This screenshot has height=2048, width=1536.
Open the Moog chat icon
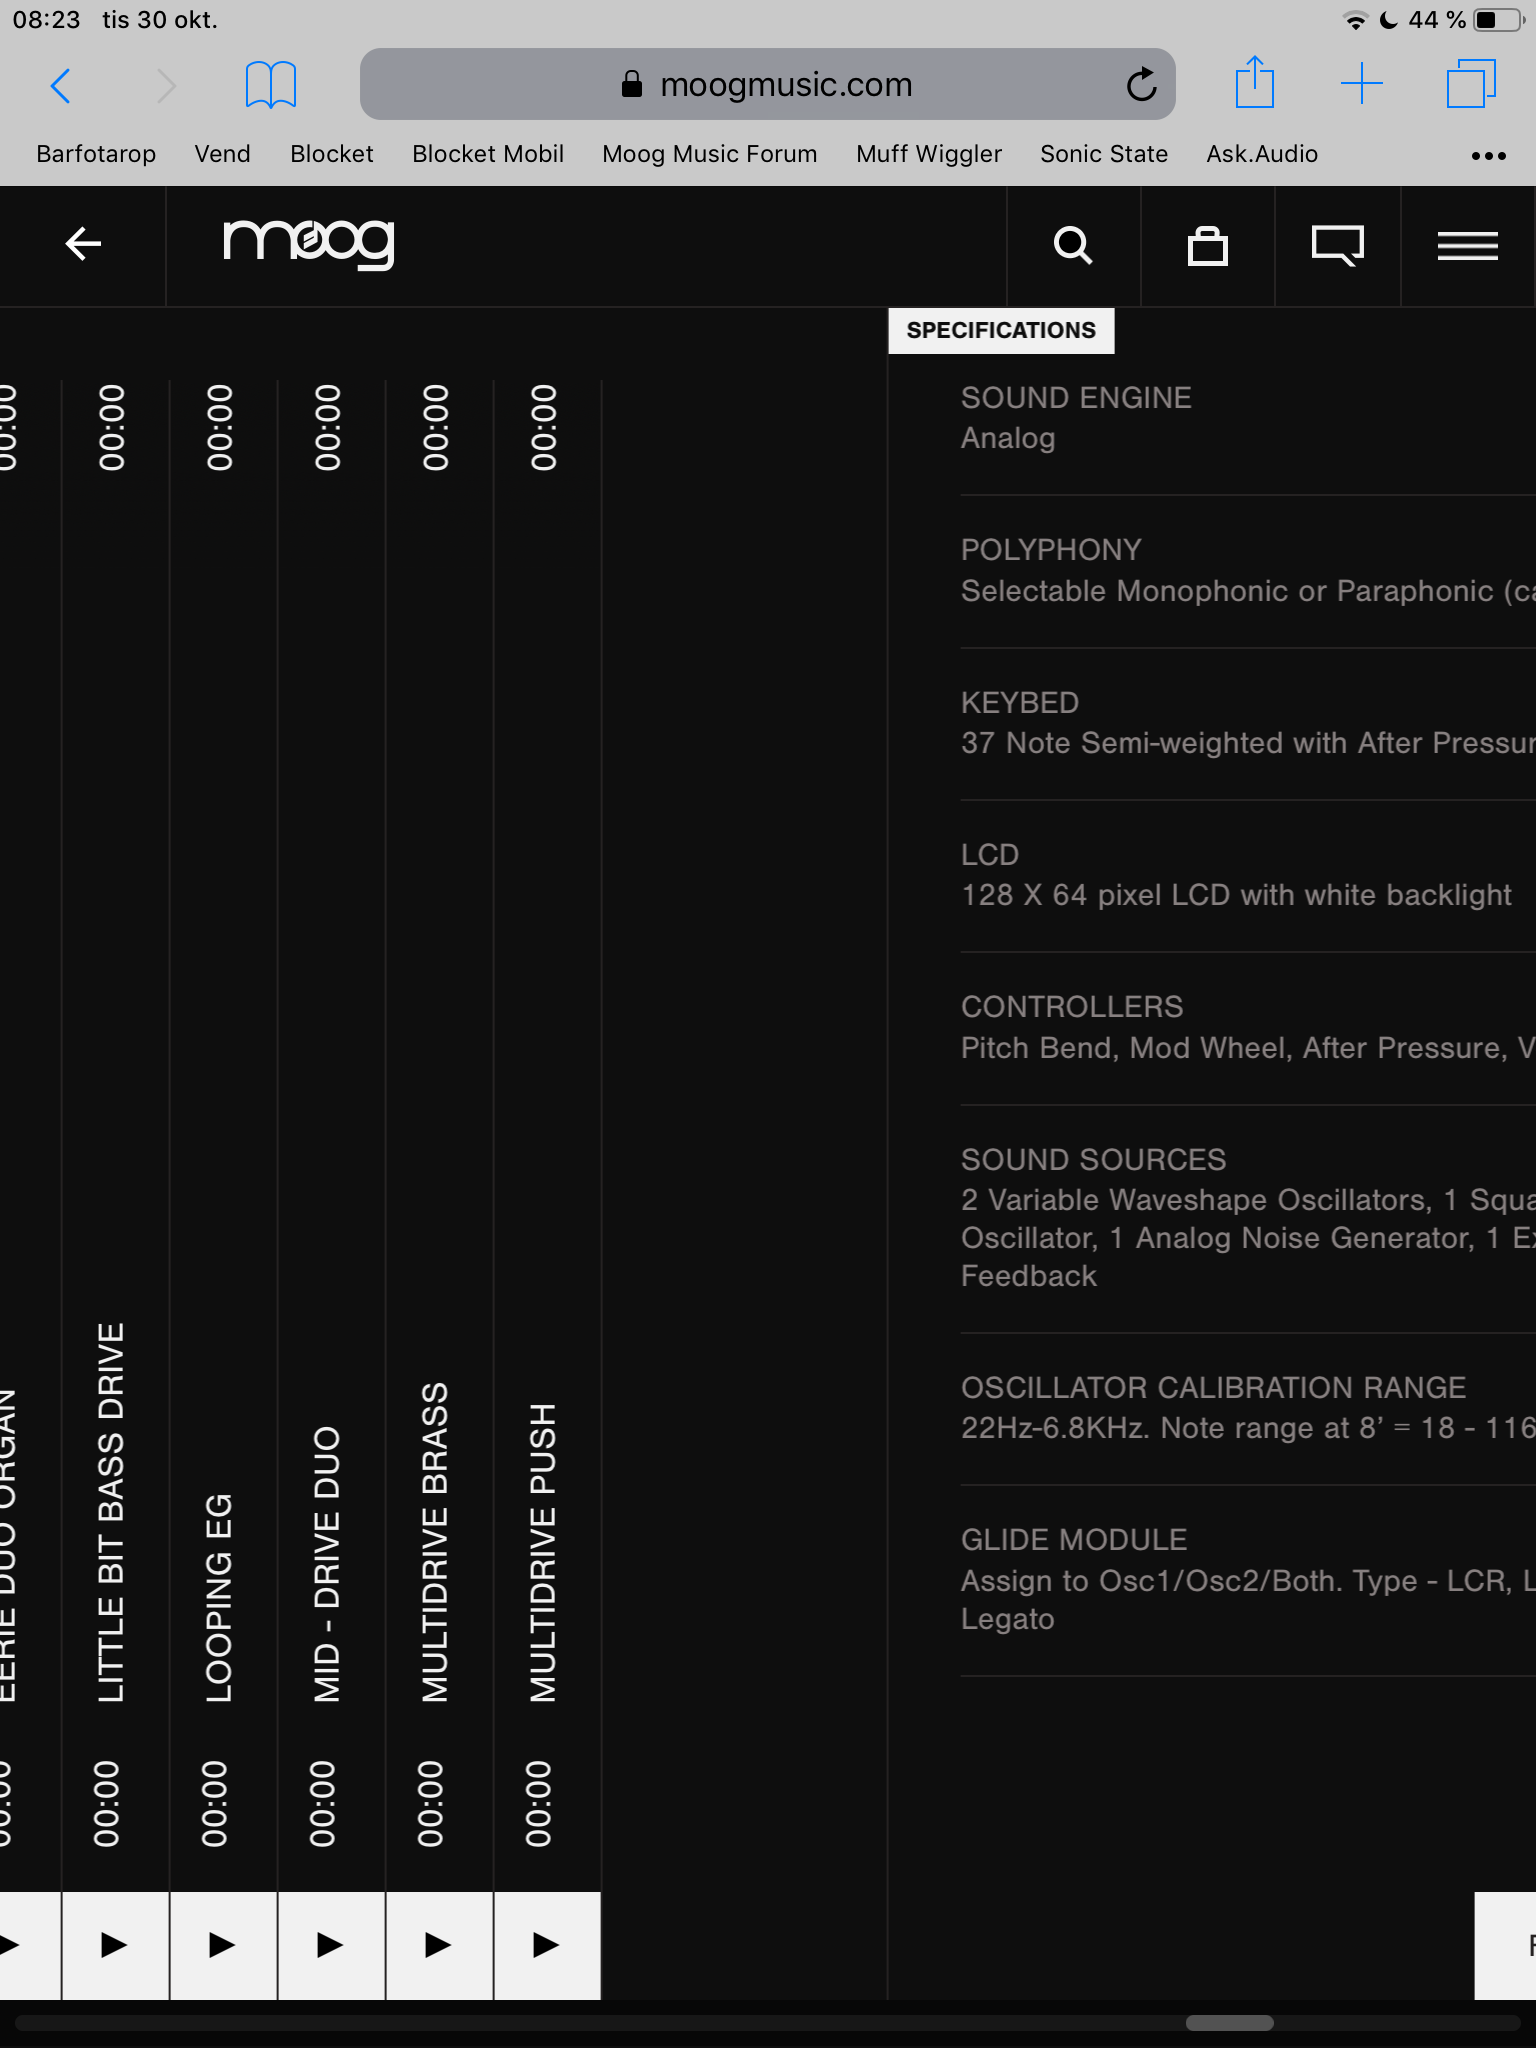point(1337,245)
